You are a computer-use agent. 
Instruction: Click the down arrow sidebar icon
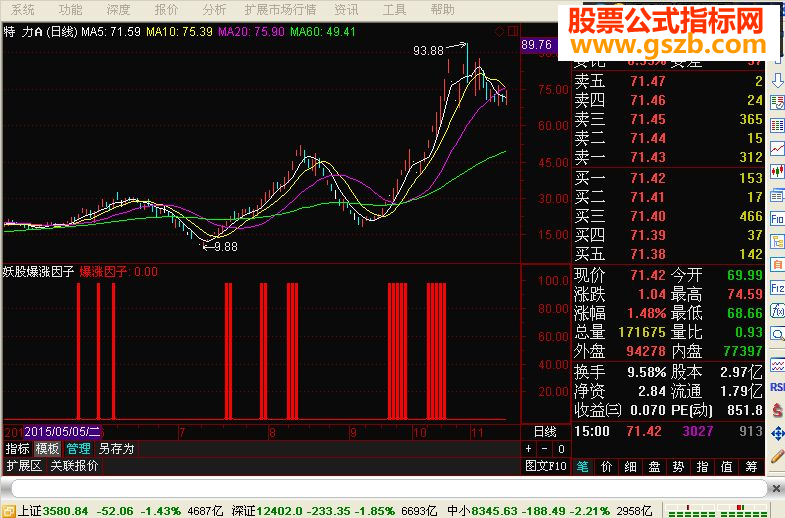777,80
